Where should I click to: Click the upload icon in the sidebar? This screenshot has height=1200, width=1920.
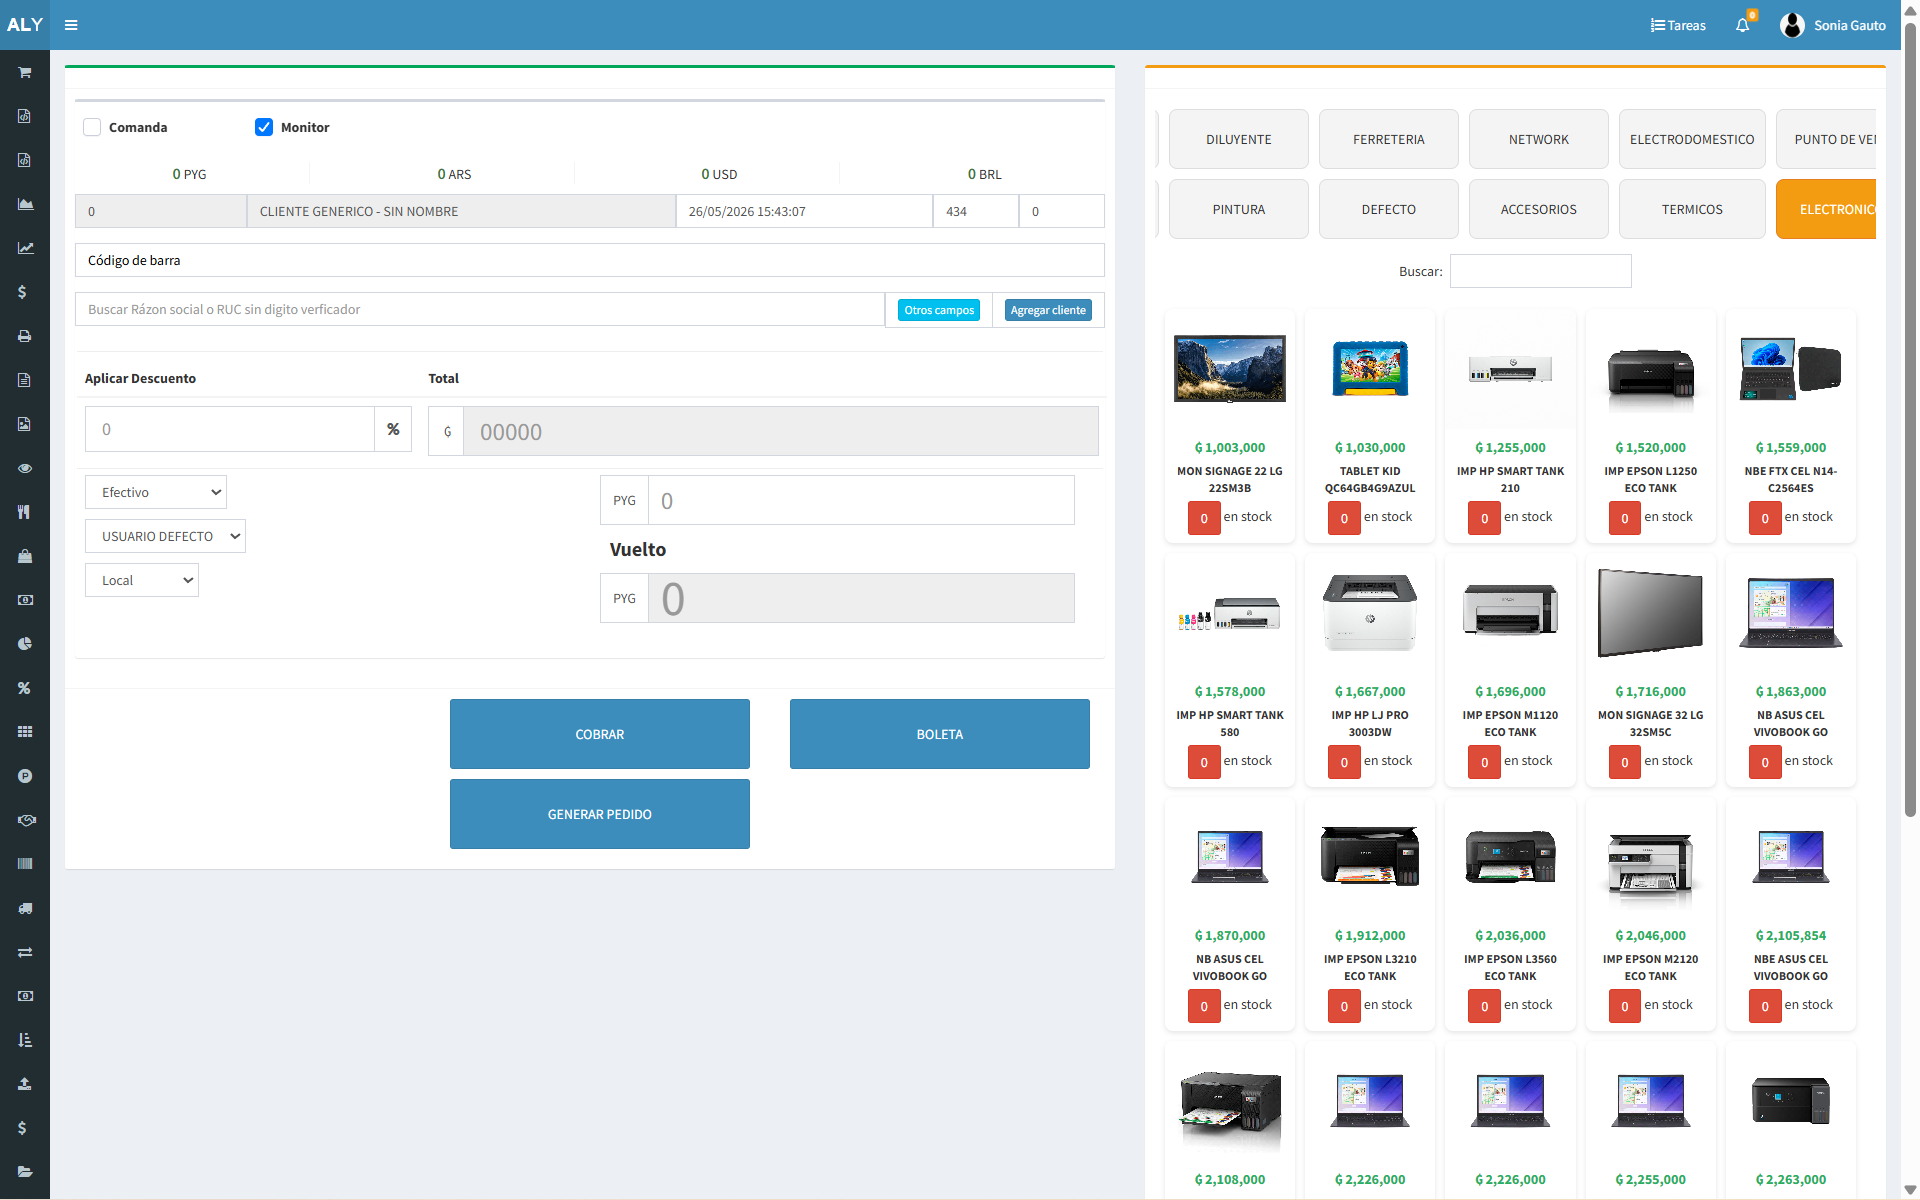pyautogui.click(x=25, y=1084)
